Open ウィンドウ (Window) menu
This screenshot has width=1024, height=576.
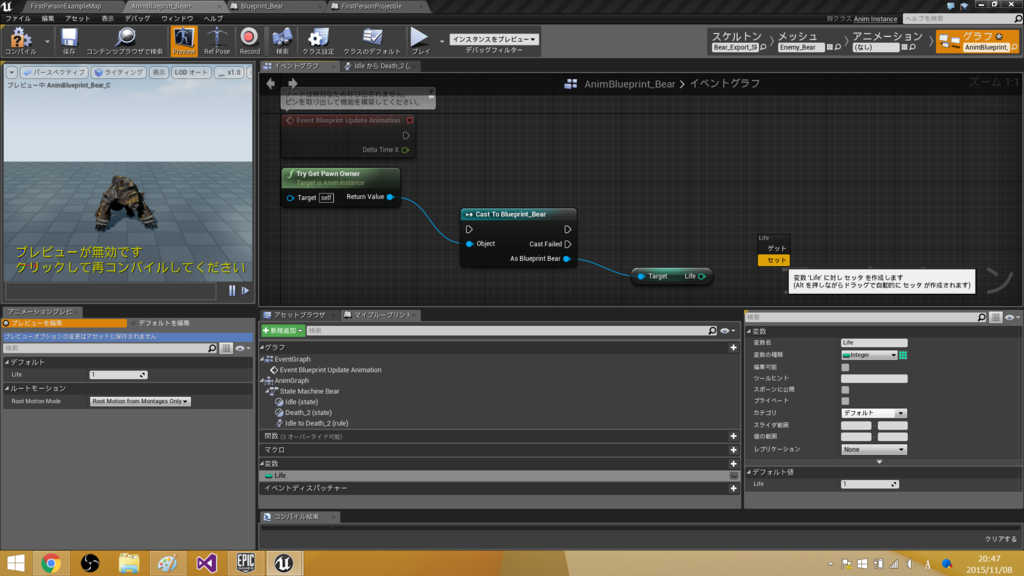(177, 18)
